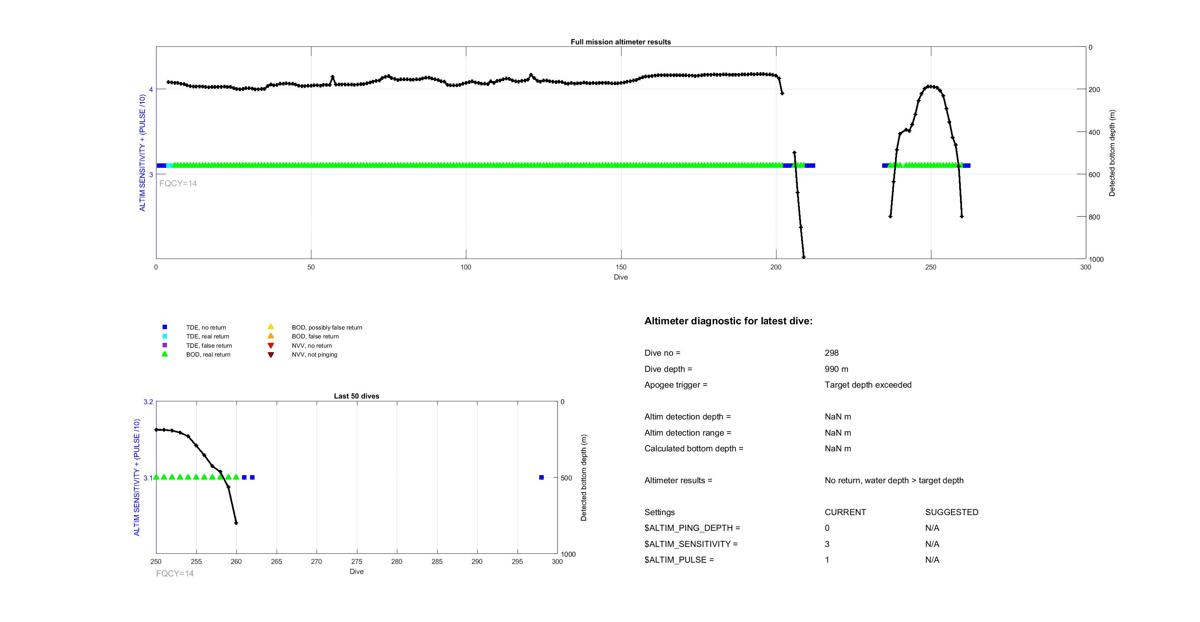Click the '$ALTIM_PING_DEPTH =' setting label
1200x622 pixels.
tap(693, 528)
